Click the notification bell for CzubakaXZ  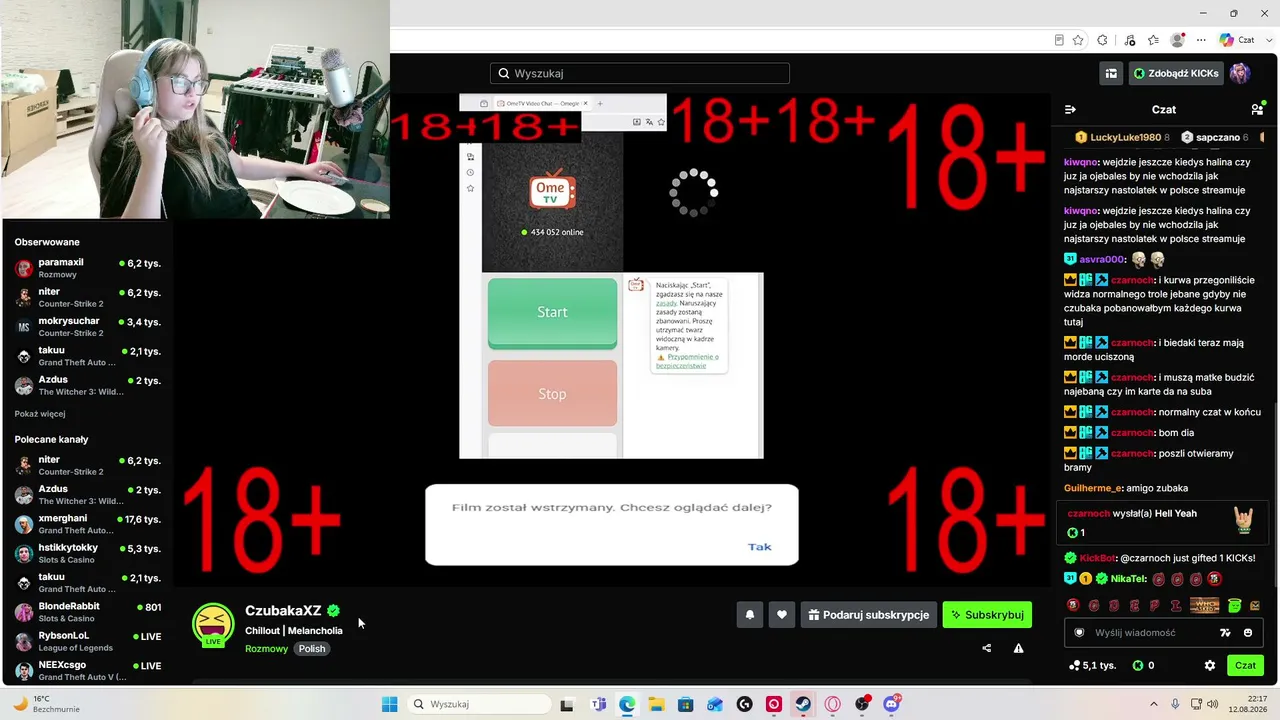tap(750, 615)
